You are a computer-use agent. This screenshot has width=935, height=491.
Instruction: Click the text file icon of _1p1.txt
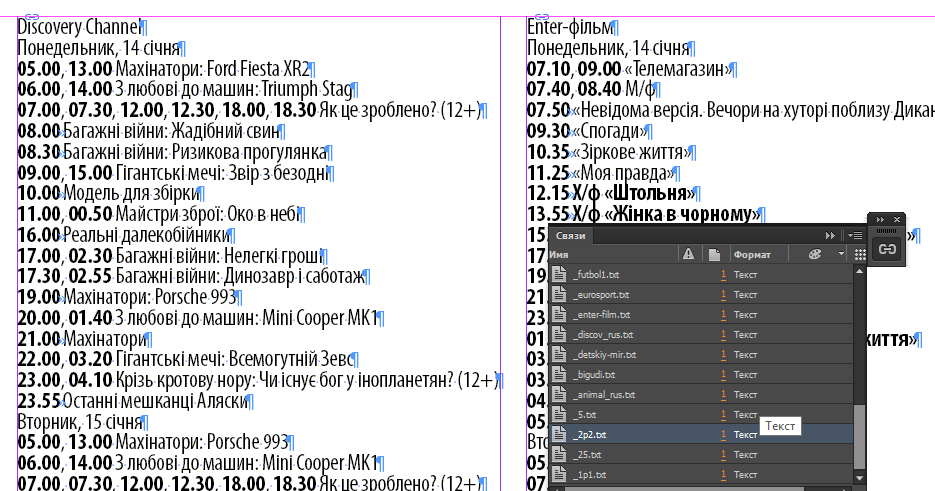tap(559, 474)
